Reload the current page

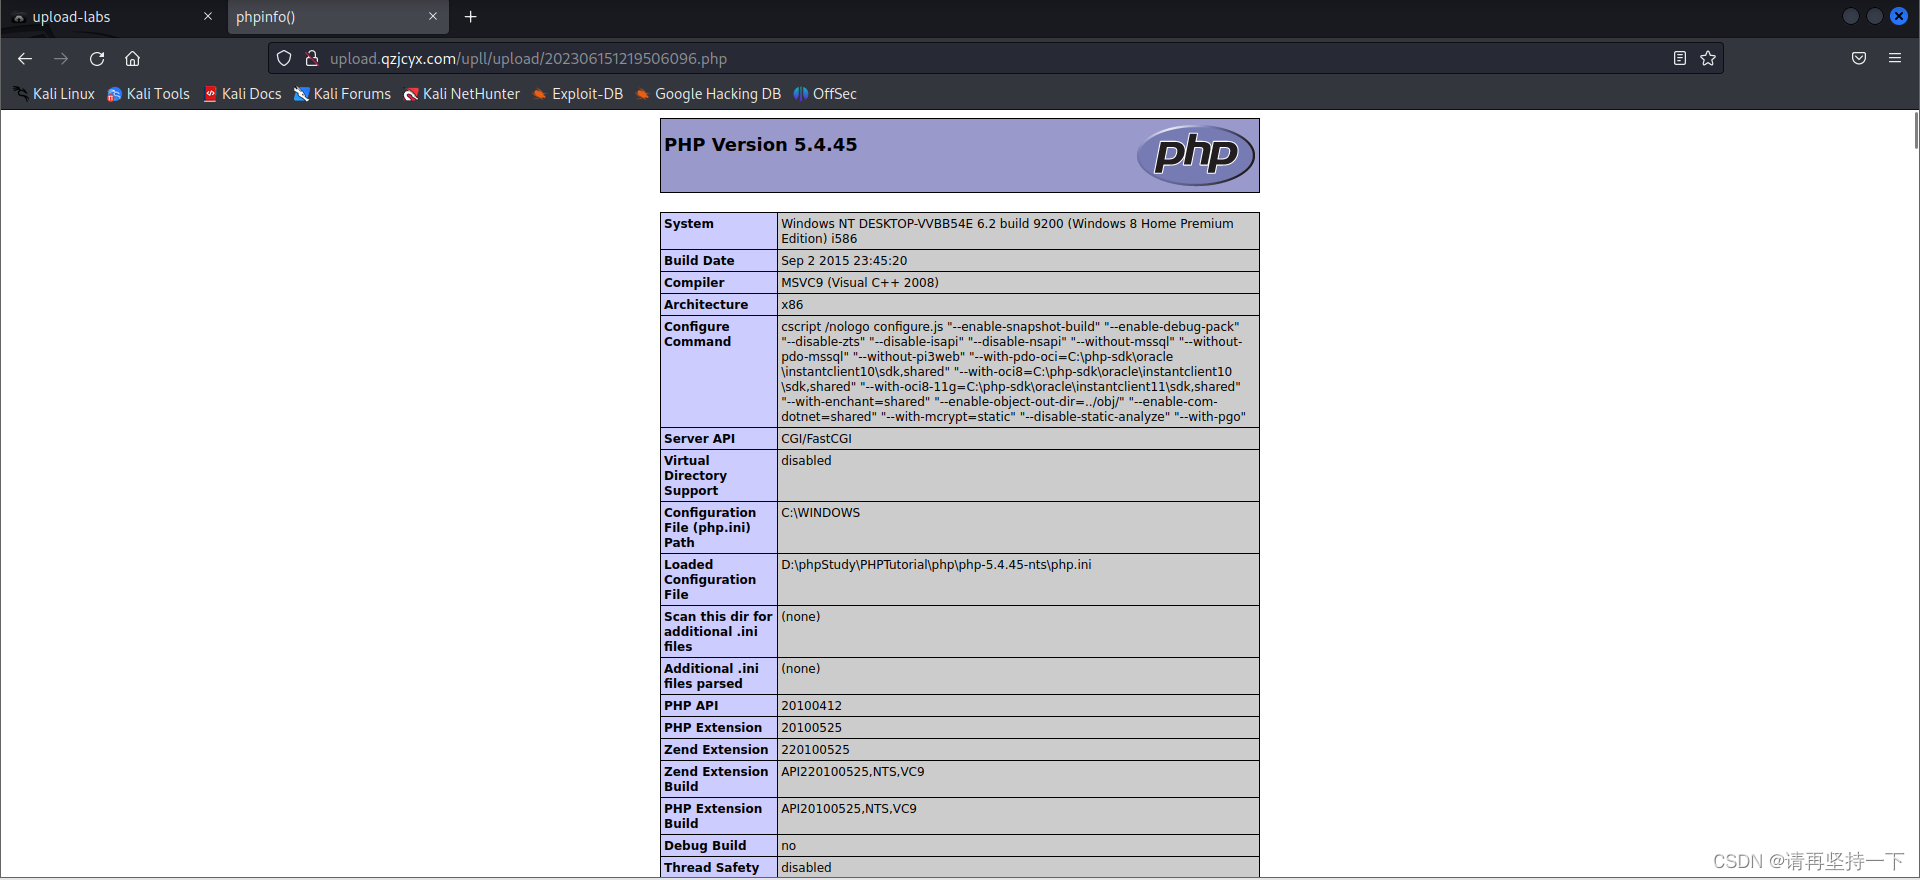click(x=97, y=59)
